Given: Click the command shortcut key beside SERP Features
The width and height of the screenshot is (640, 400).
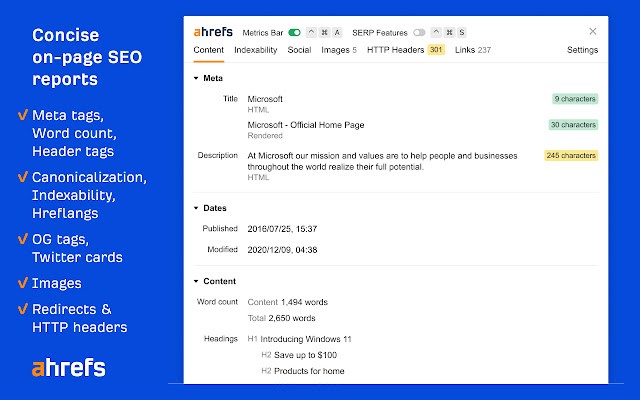Looking at the screenshot, I should click(x=449, y=32).
